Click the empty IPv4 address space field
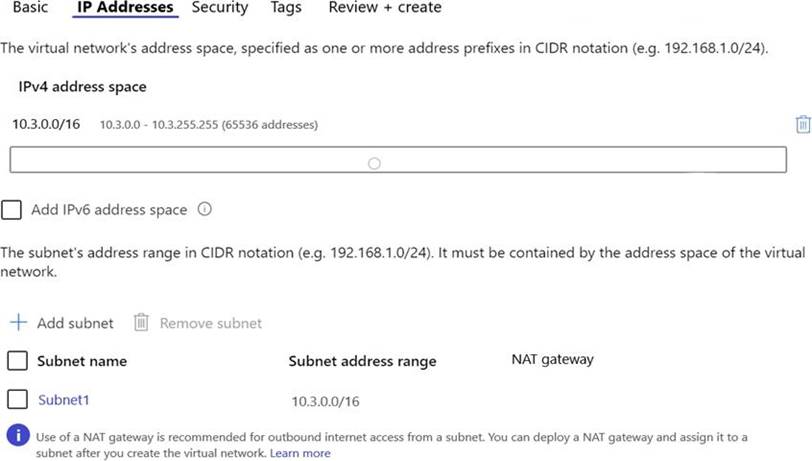The image size is (812, 461). click(398, 160)
